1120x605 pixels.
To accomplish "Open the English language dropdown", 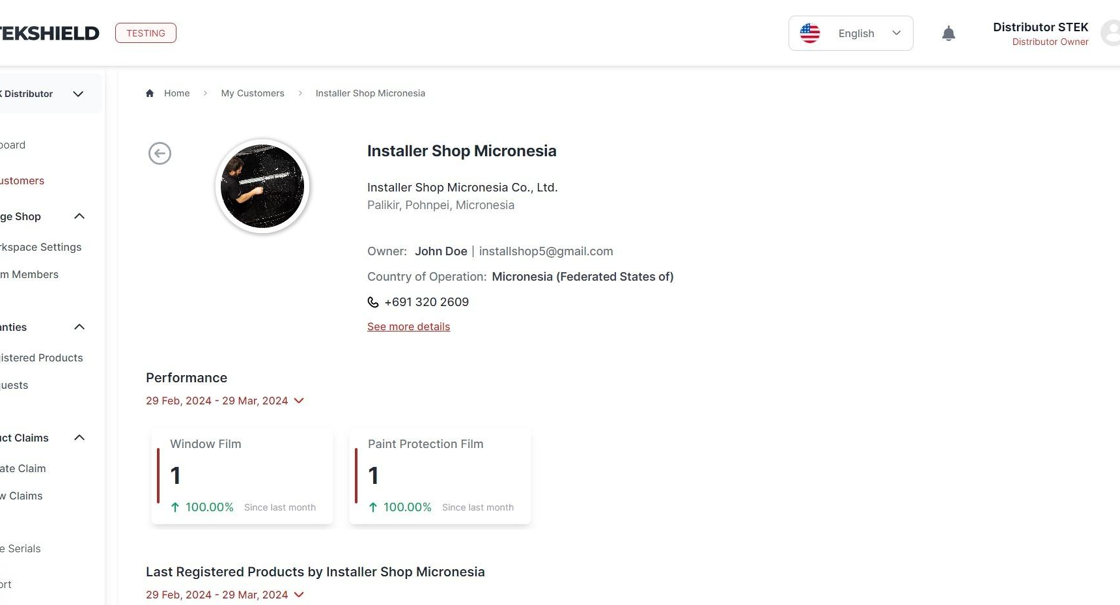I will (x=850, y=34).
